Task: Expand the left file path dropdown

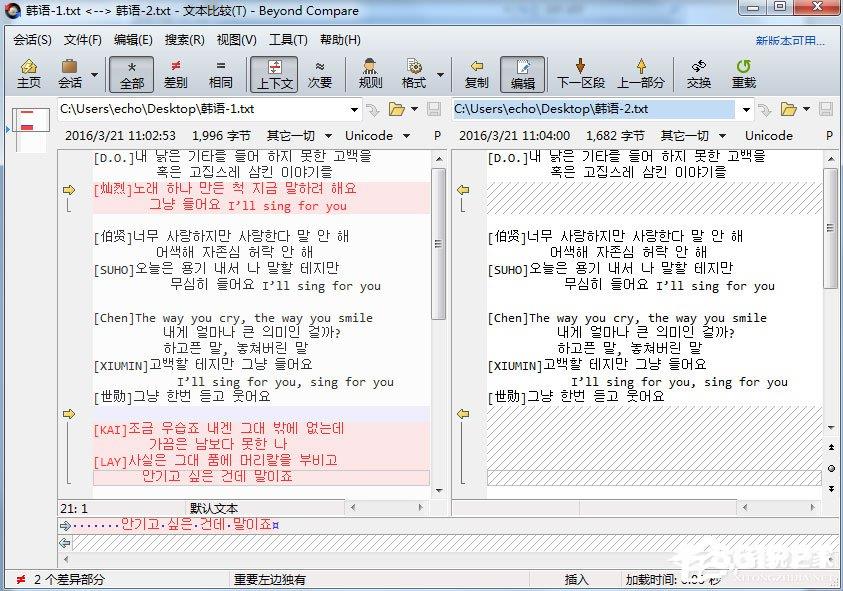Action: pyautogui.click(x=354, y=110)
